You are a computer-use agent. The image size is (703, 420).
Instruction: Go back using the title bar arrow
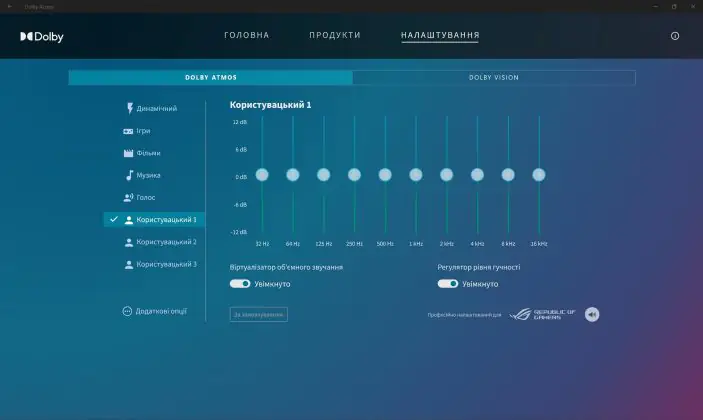9,6
